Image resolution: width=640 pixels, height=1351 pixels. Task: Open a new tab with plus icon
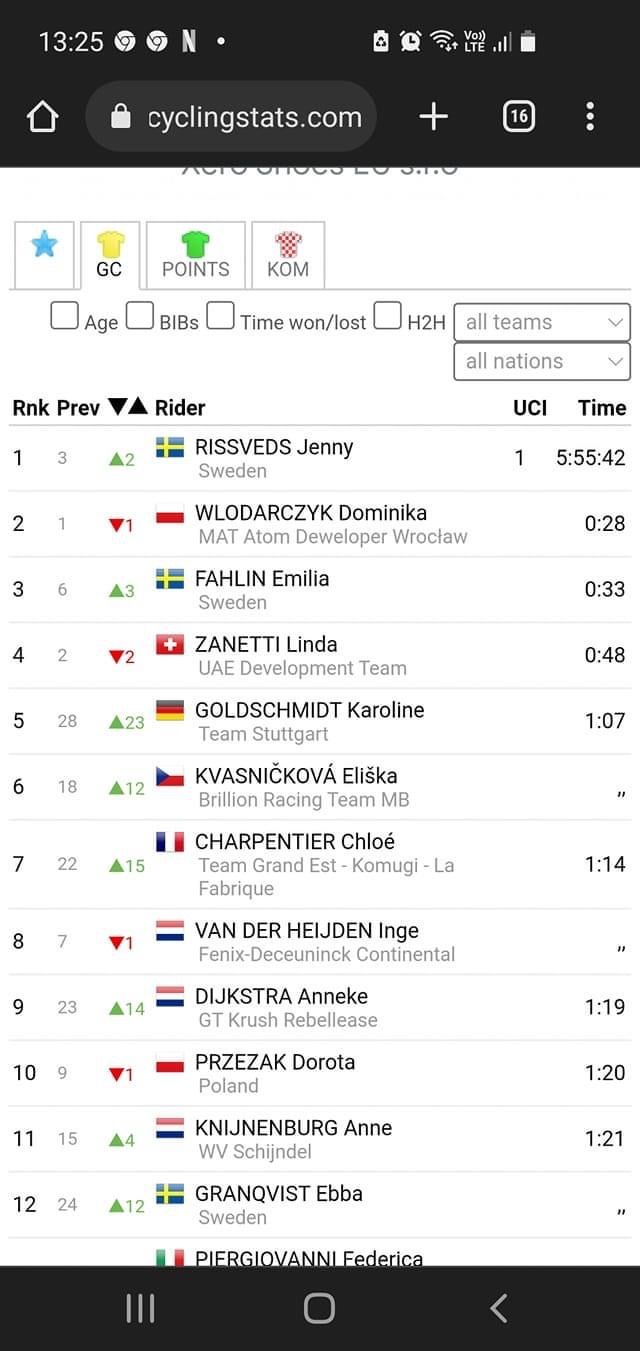coord(433,117)
